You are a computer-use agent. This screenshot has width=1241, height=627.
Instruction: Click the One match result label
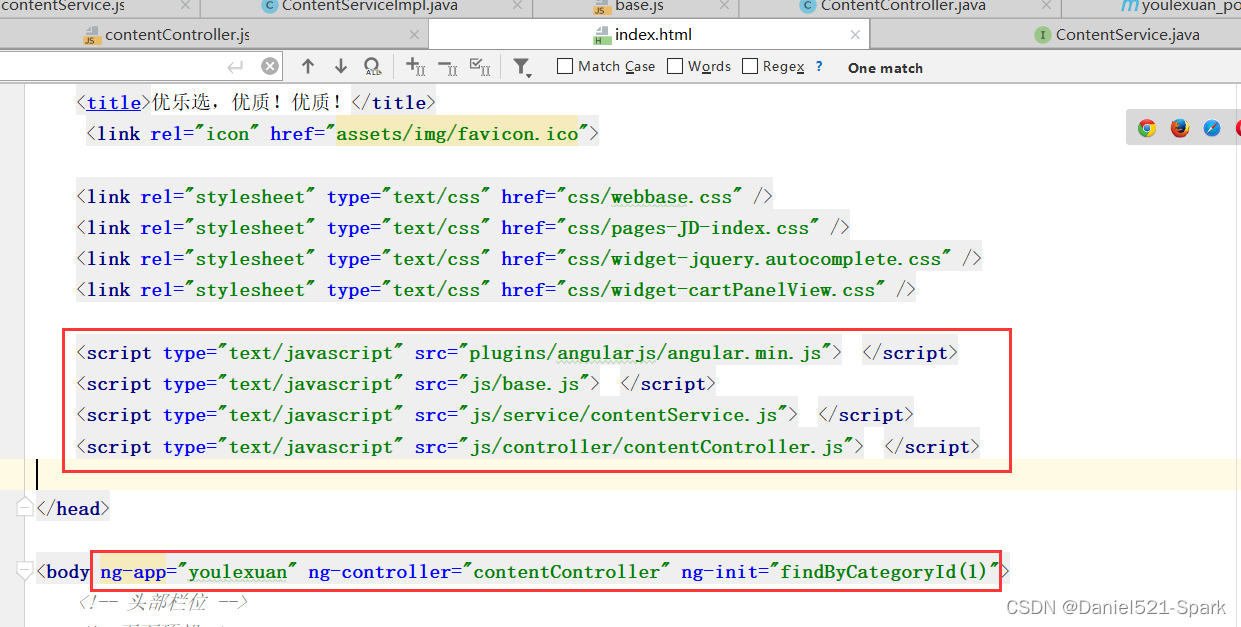coord(885,68)
